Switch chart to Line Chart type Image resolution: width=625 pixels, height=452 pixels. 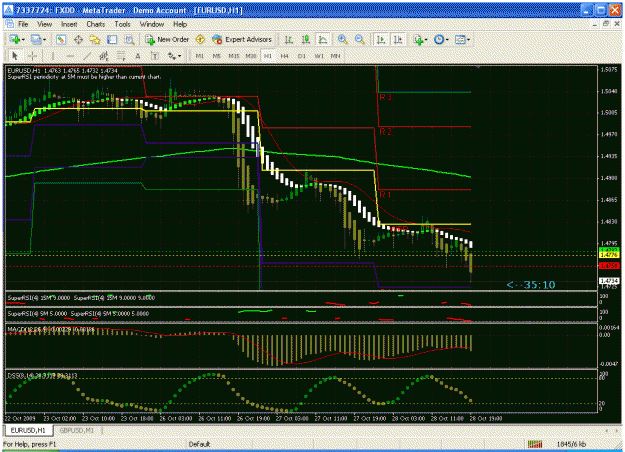click(322, 39)
